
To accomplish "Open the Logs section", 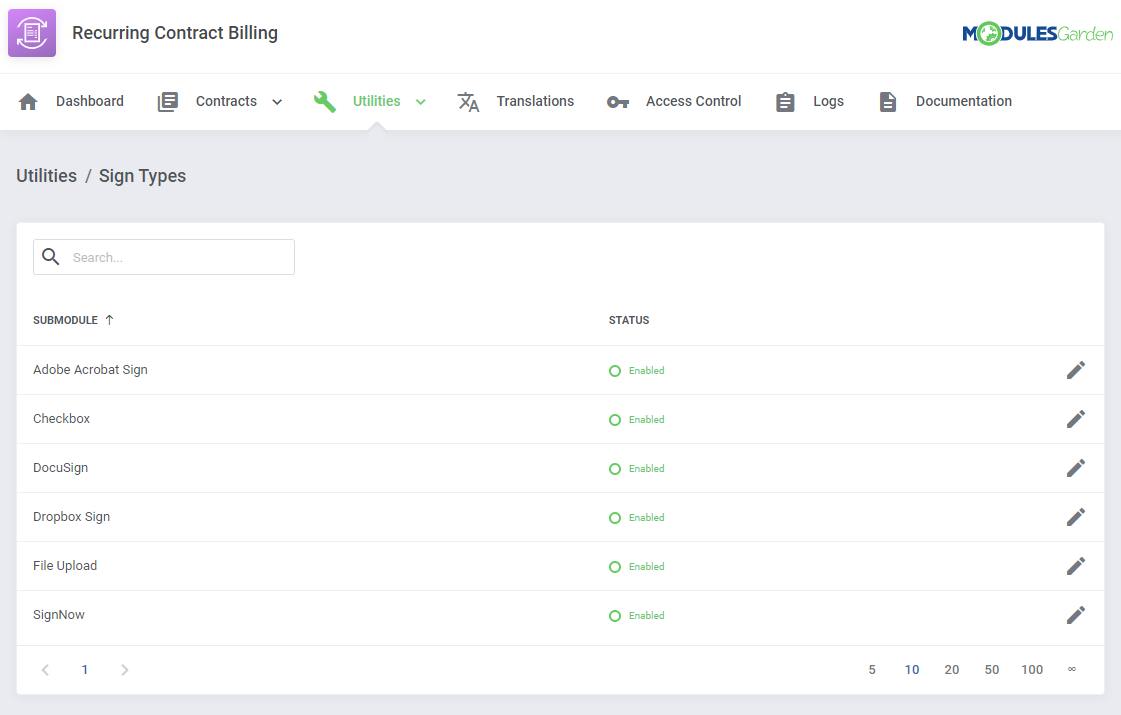I will click(x=828, y=102).
